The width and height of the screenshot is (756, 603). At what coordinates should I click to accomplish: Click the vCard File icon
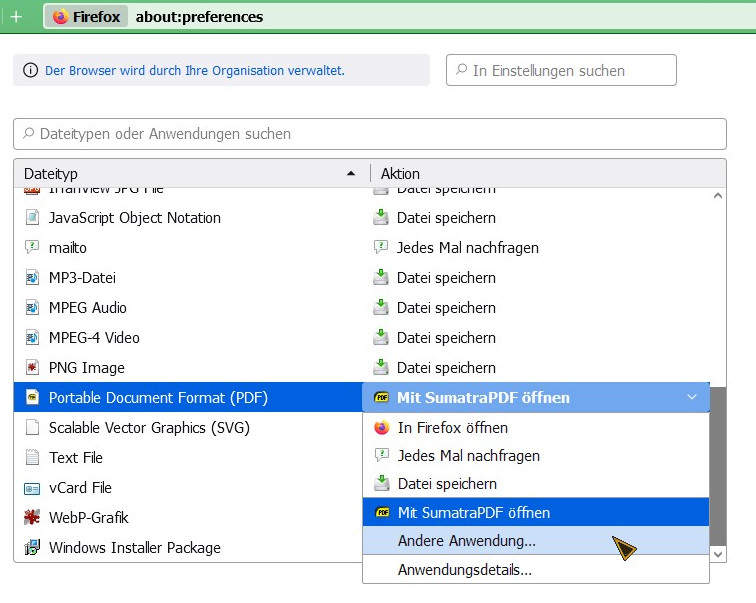click(x=31, y=488)
